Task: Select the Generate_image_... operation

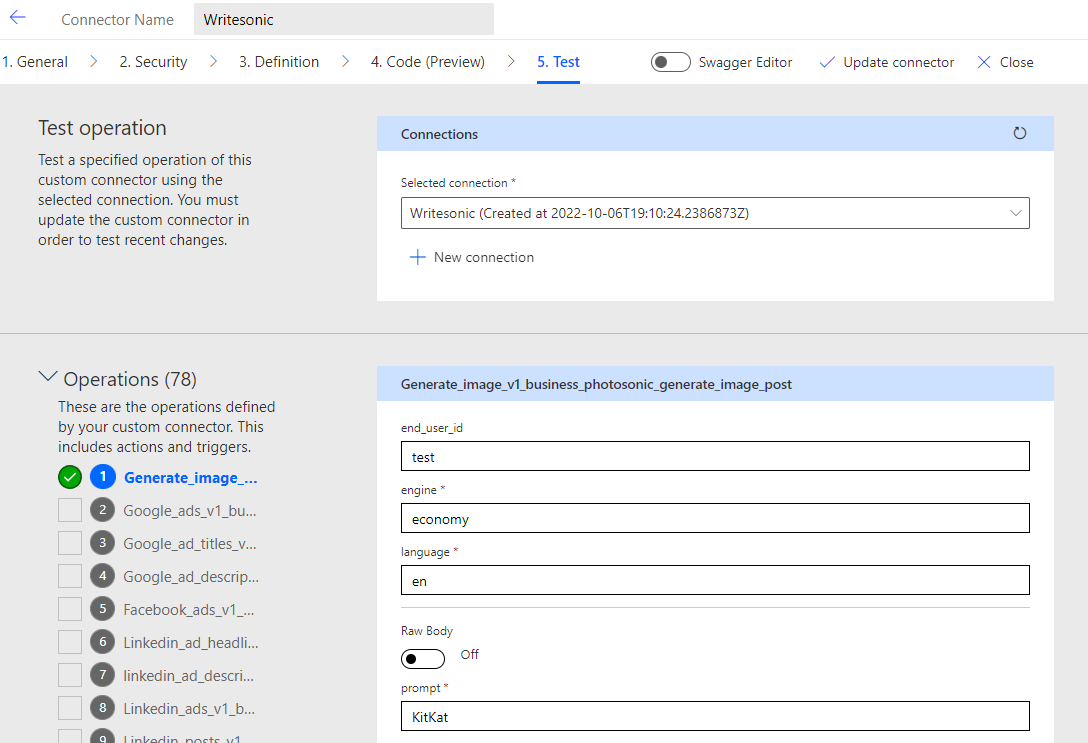Action: 191,477
